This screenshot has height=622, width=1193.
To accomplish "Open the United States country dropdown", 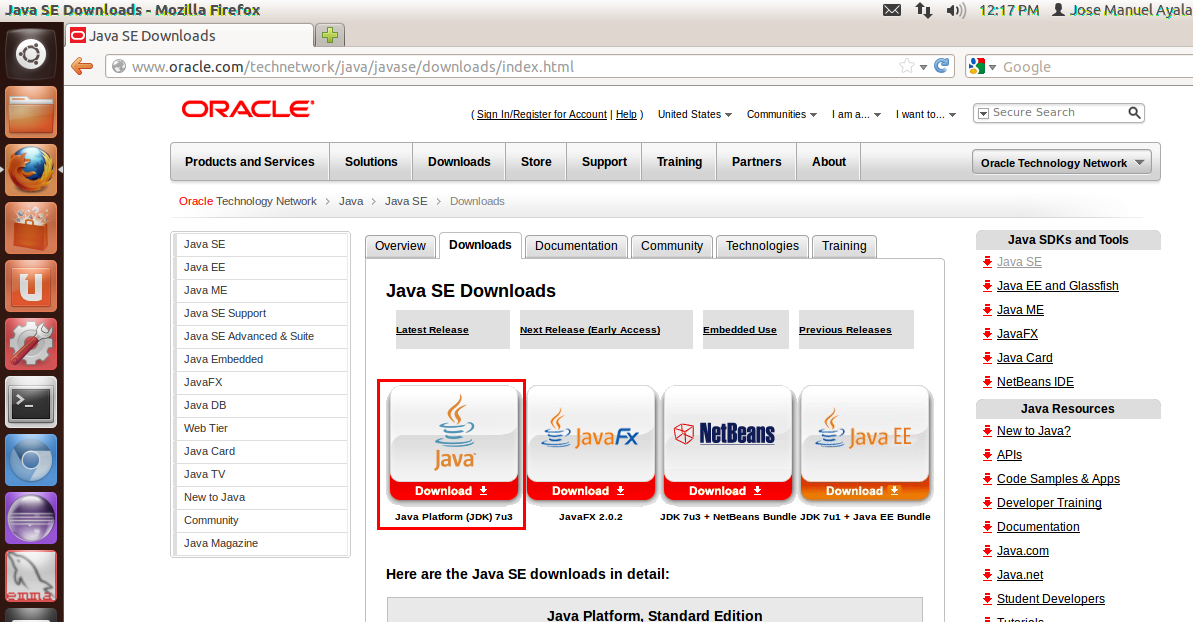I will click(695, 114).
